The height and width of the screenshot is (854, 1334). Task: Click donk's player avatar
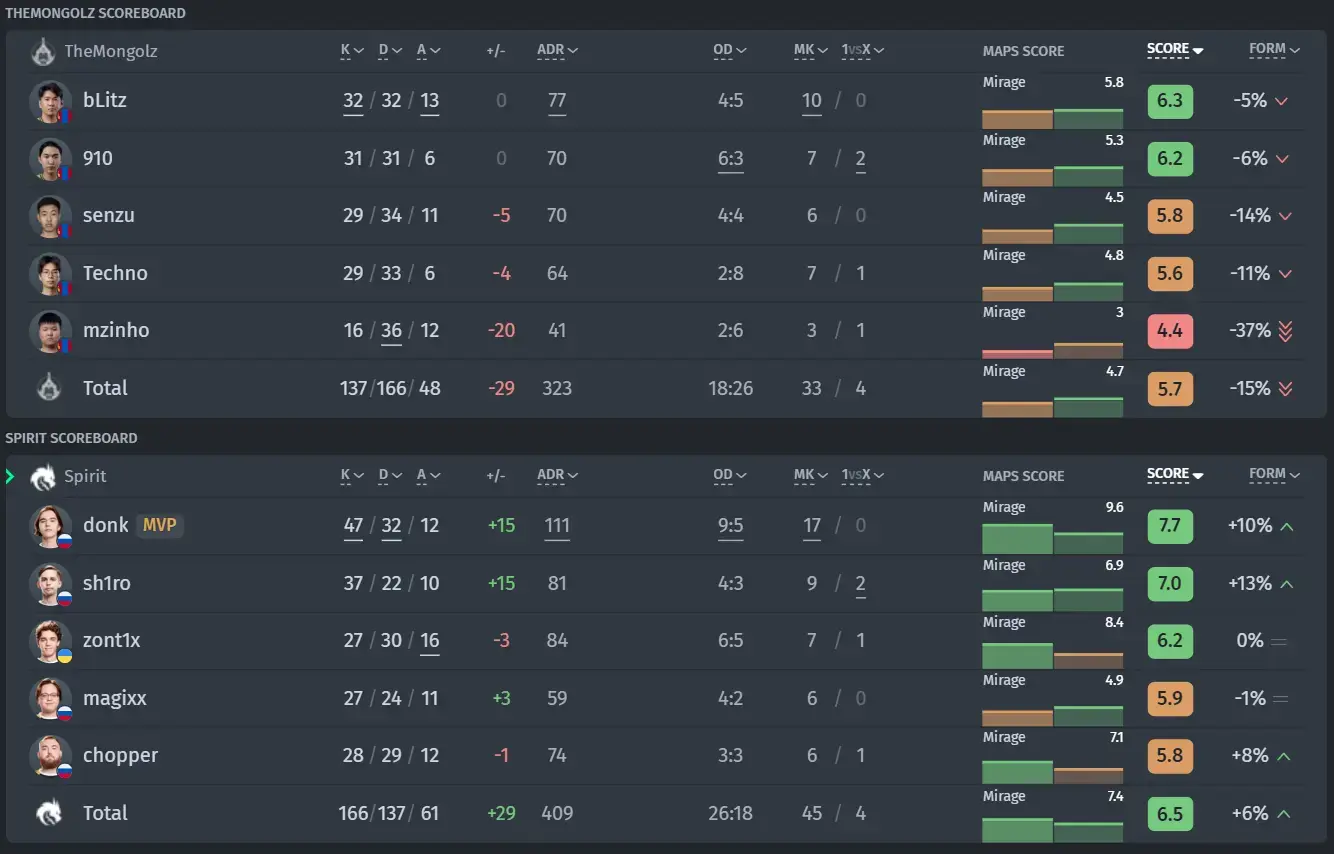point(50,526)
